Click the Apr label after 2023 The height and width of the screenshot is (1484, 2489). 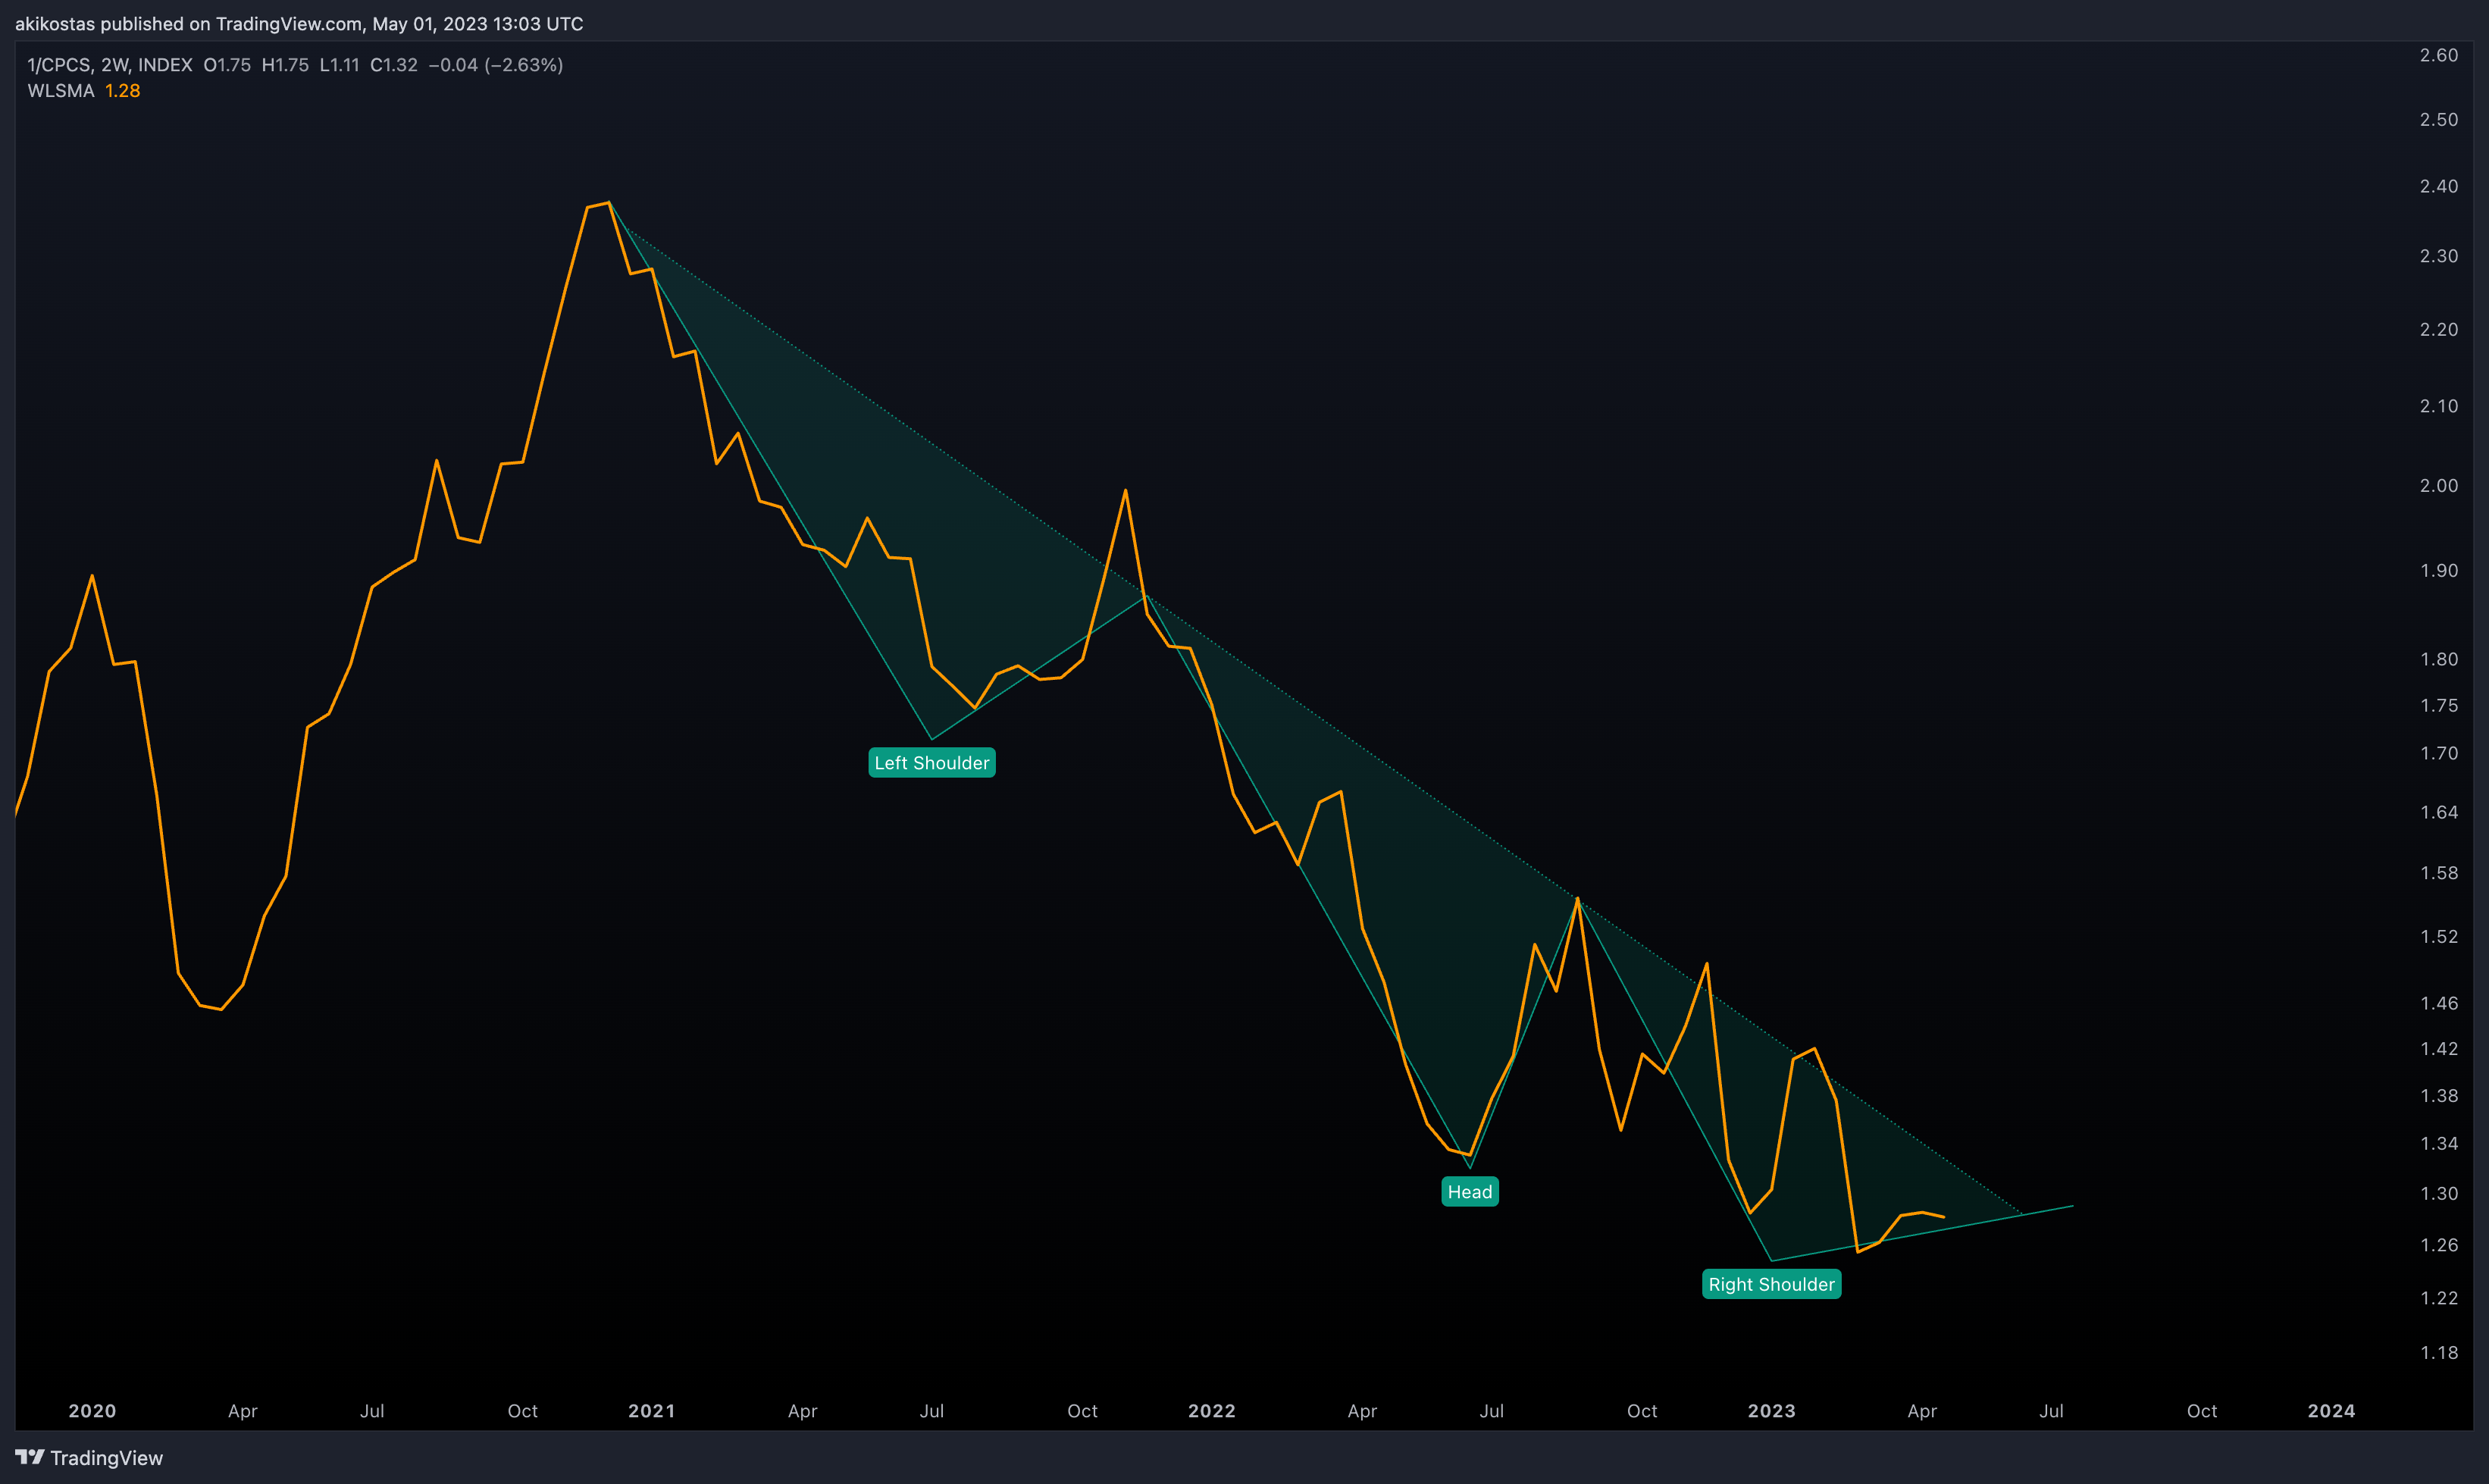pyautogui.click(x=1923, y=1411)
